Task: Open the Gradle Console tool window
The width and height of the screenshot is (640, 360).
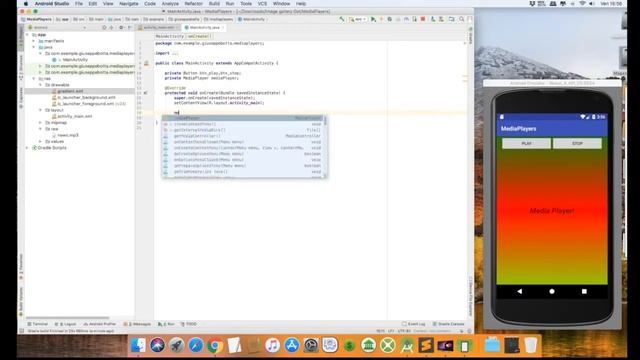Action: (x=449, y=324)
